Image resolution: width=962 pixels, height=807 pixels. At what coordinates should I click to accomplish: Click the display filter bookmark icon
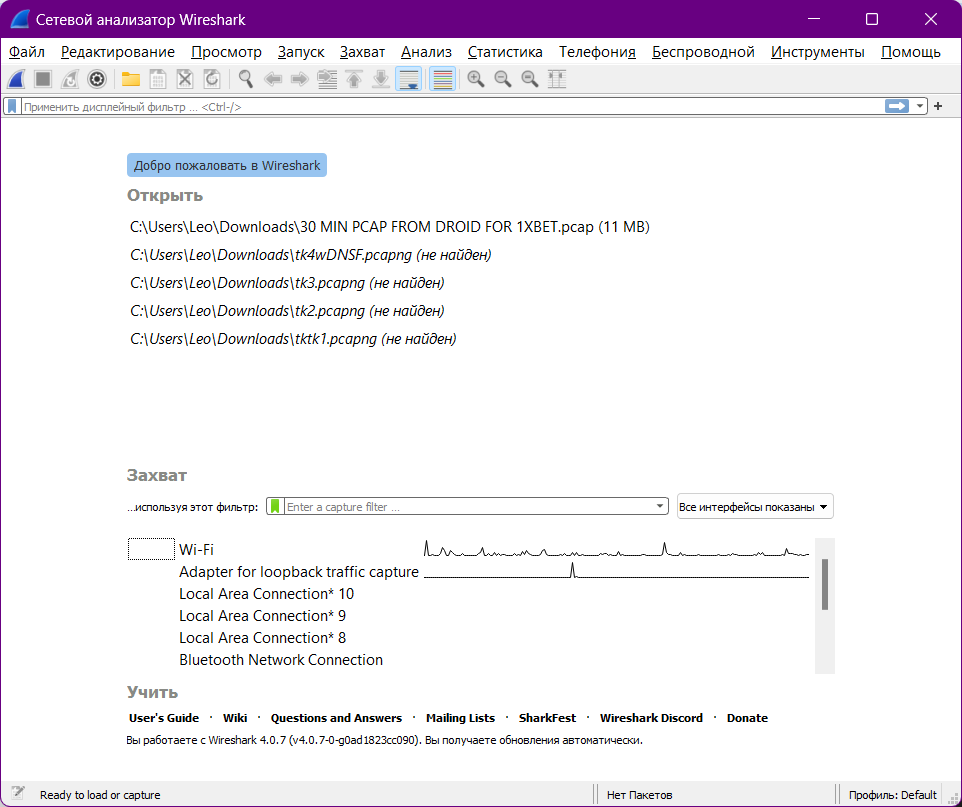(12, 106)
